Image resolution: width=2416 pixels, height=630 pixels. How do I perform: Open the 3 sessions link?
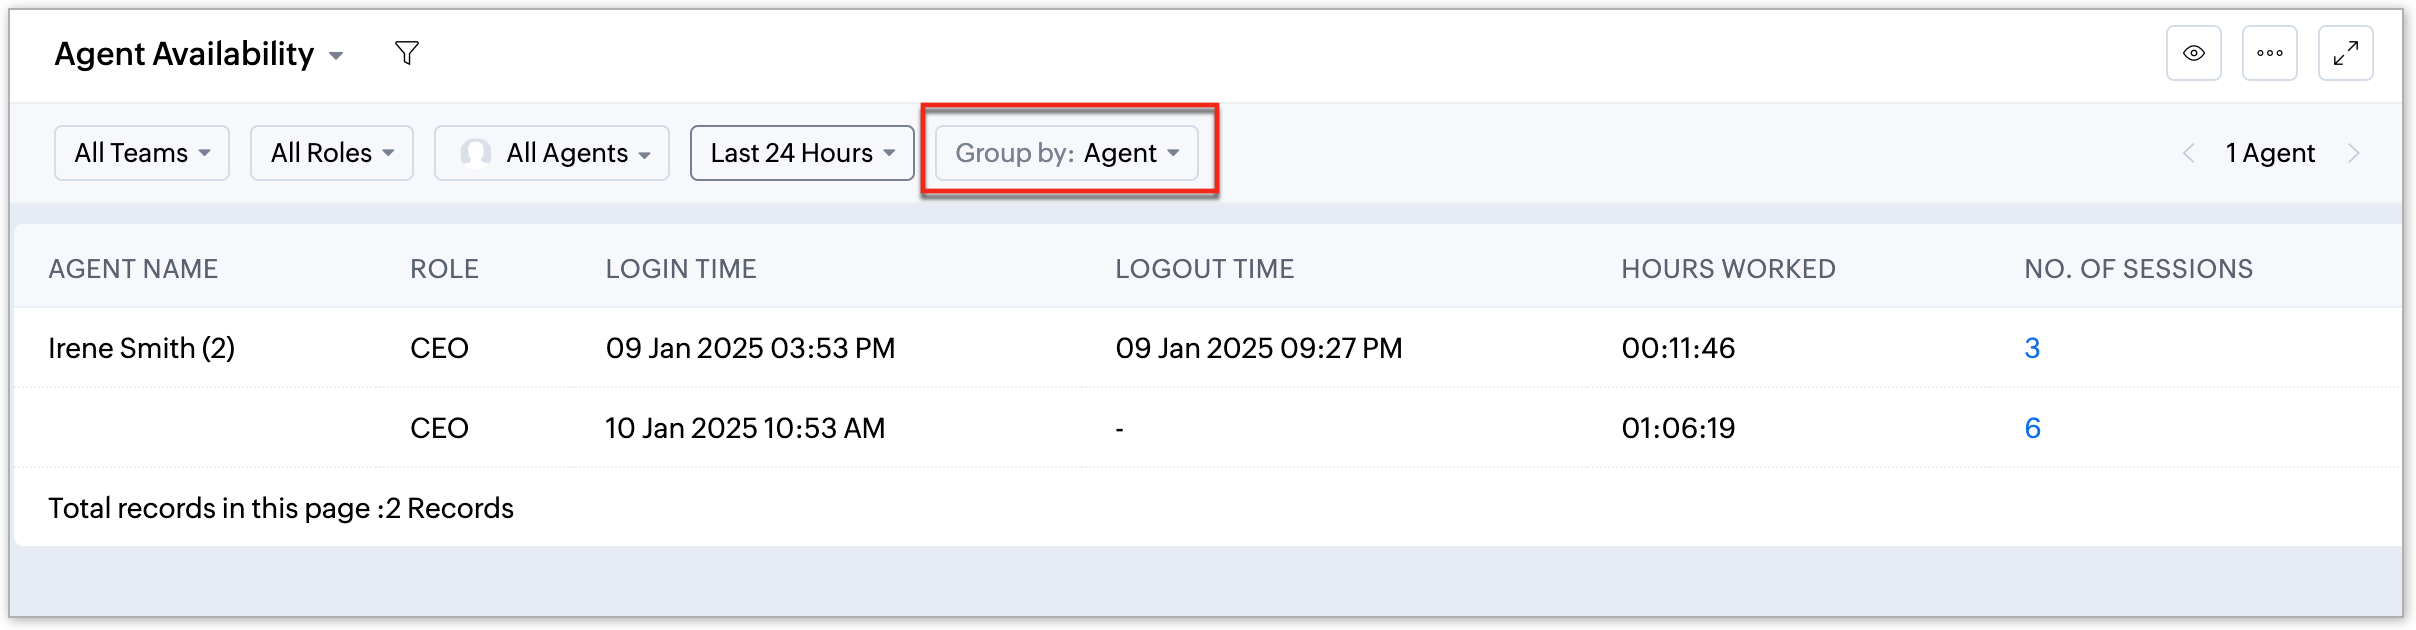click(2032, 348)
